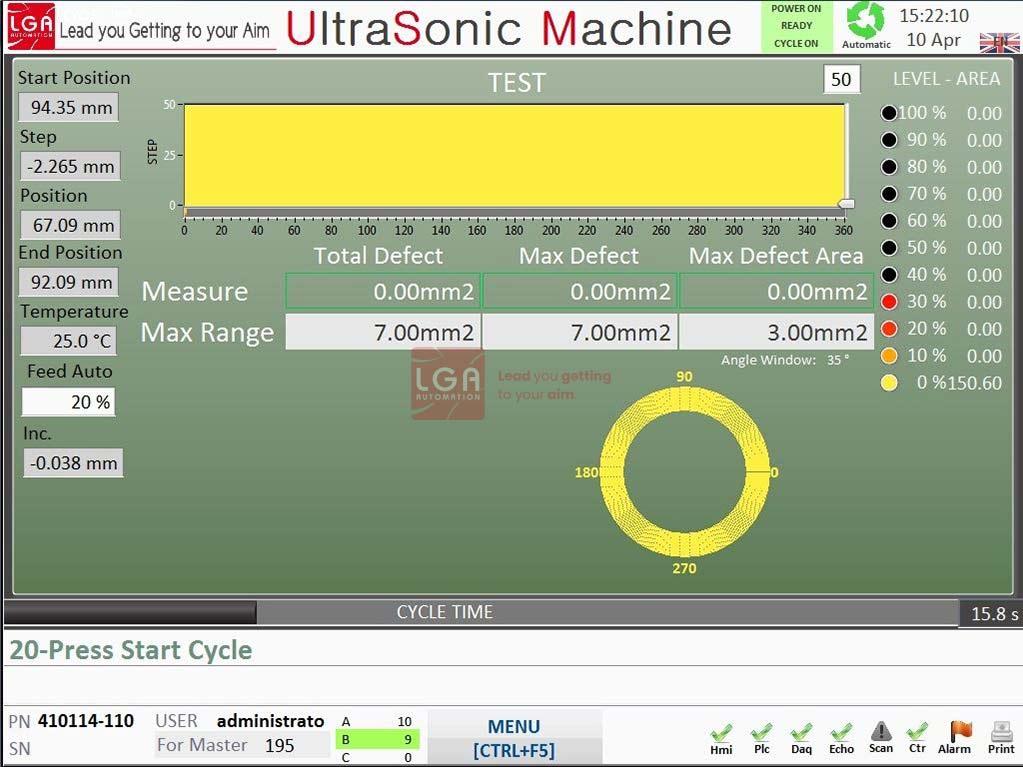1023x767 pixels.
Task: Click the 30 % red level dot
Action: [x=889, y=301]
